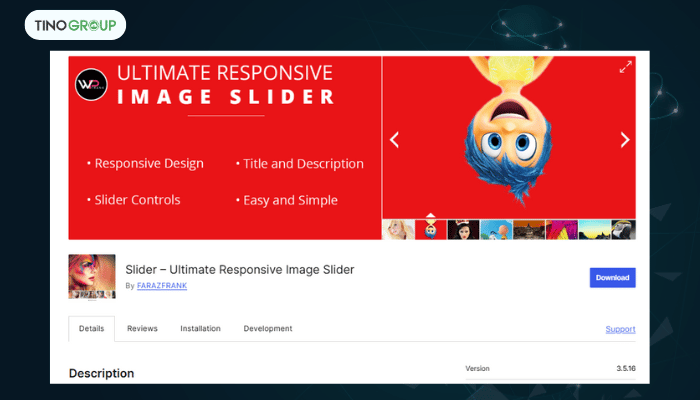Select the sunset building thumbnail
This screenshot has height=400, width=700.
[x=529, y=229]
